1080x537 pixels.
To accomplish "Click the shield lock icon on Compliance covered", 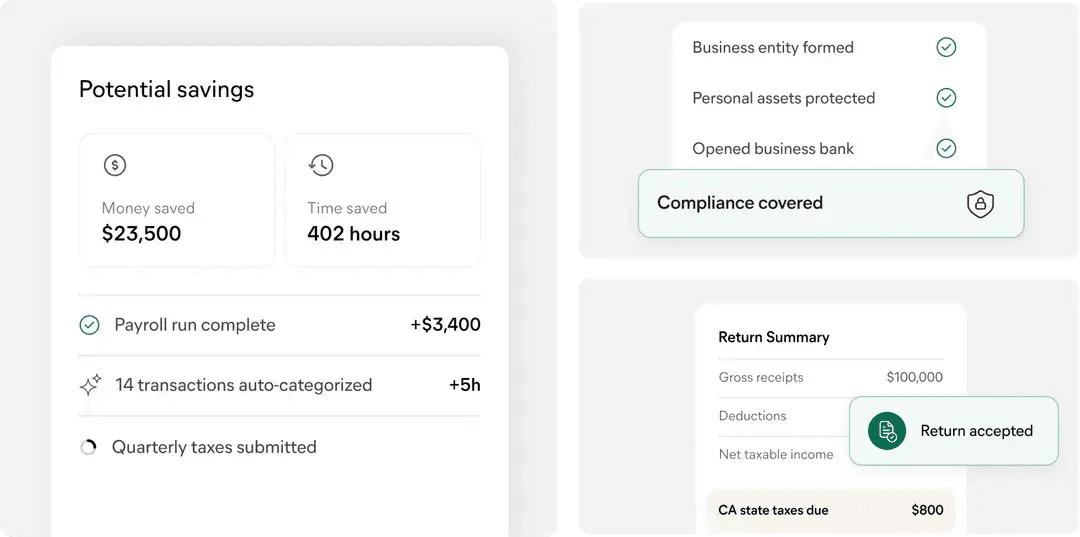I will [980, 204].
